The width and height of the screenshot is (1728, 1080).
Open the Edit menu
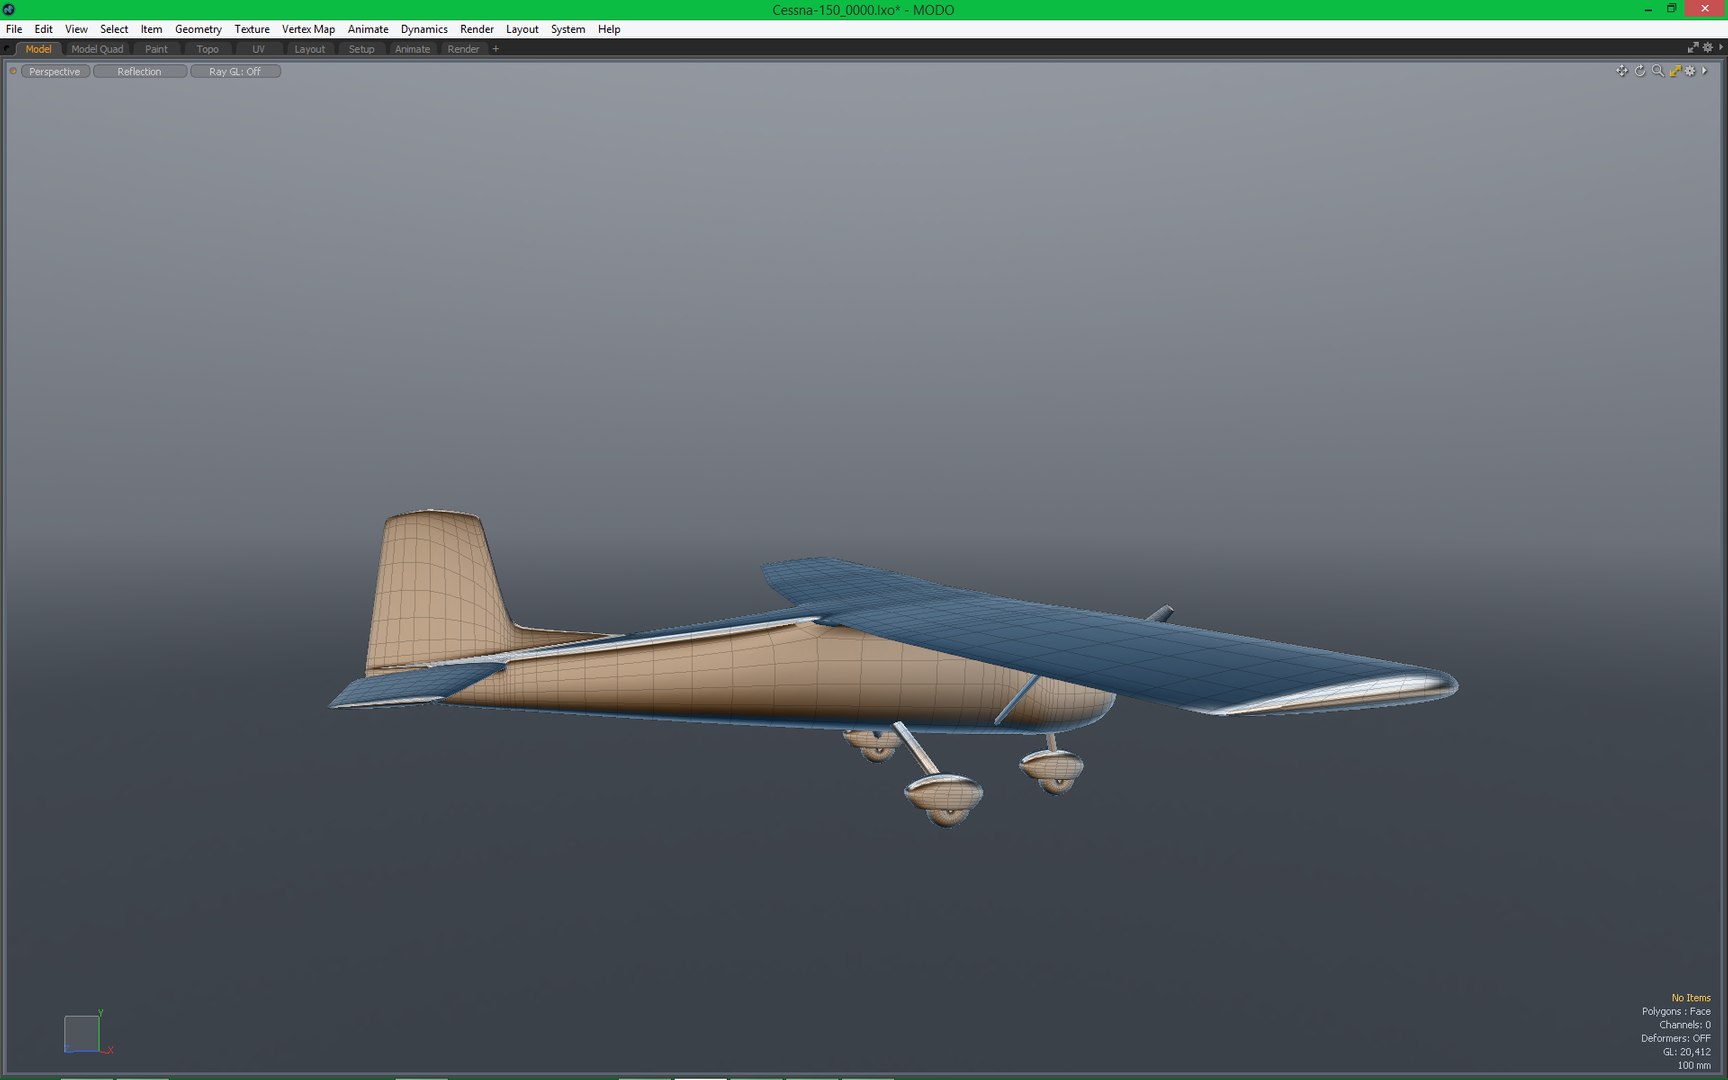pyautogui.click(x=43, y=29)
